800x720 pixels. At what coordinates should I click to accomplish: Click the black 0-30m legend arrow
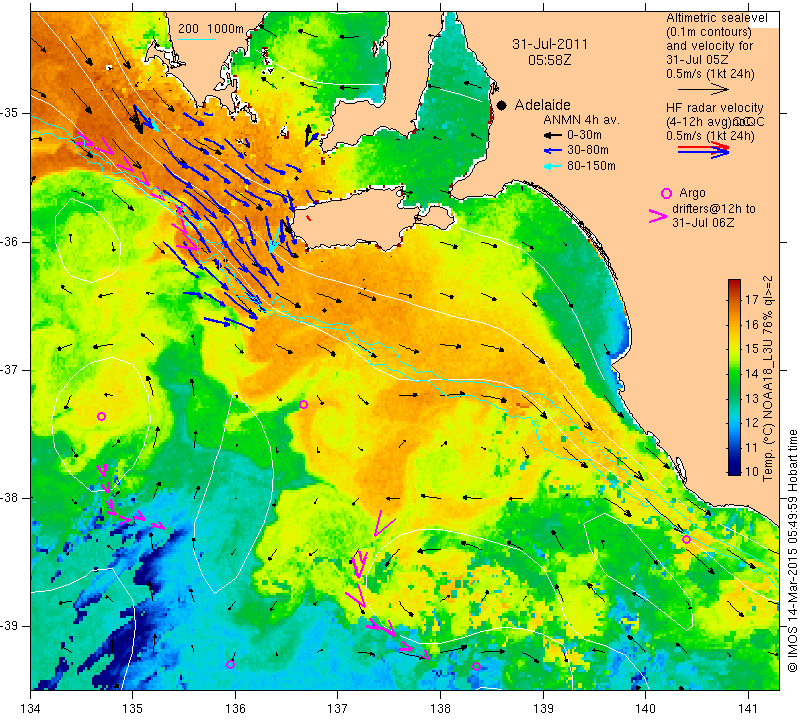[552, 135]
